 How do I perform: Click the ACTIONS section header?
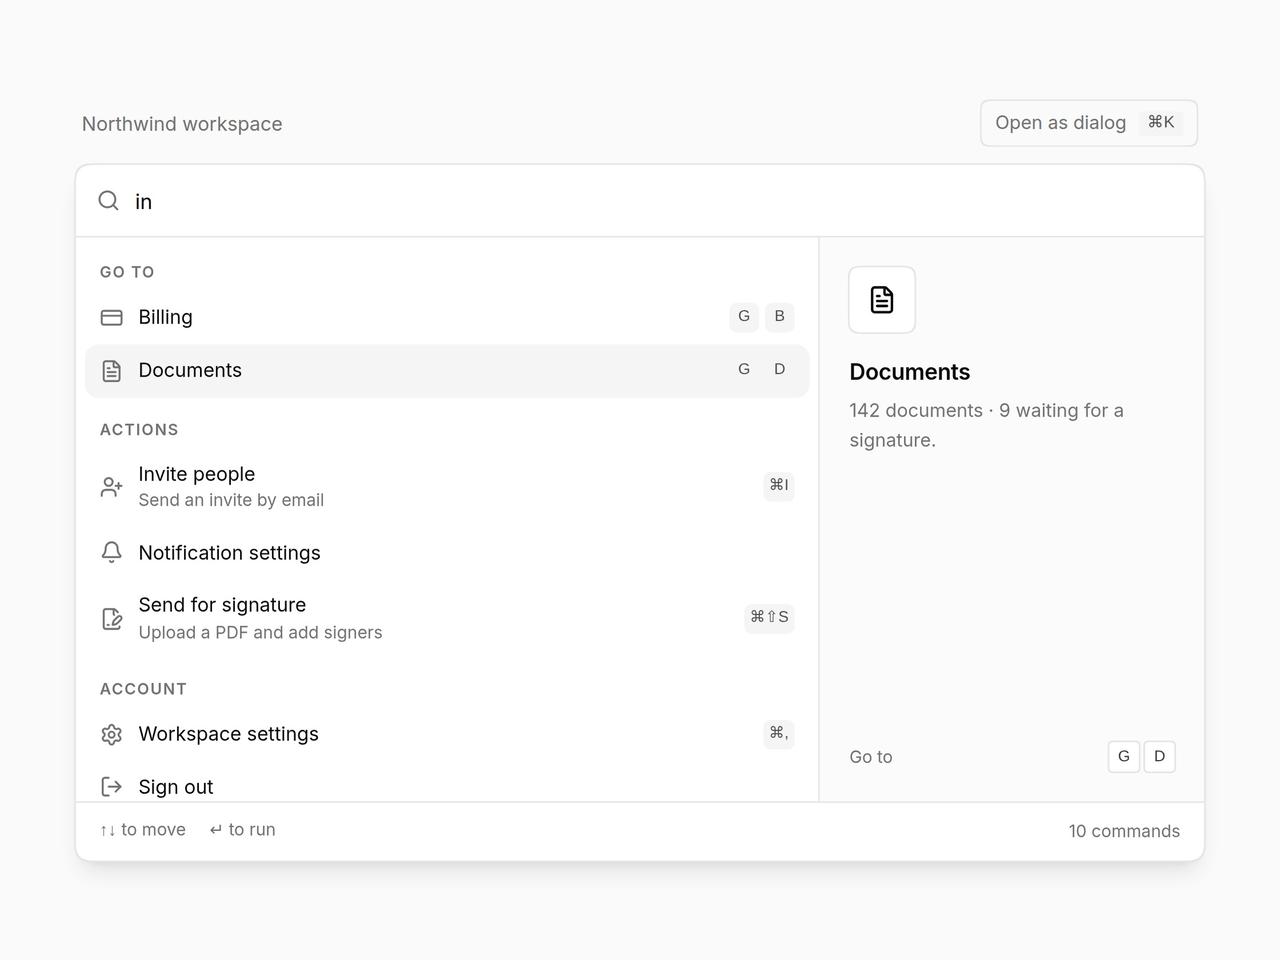click(x=139, y=430)
